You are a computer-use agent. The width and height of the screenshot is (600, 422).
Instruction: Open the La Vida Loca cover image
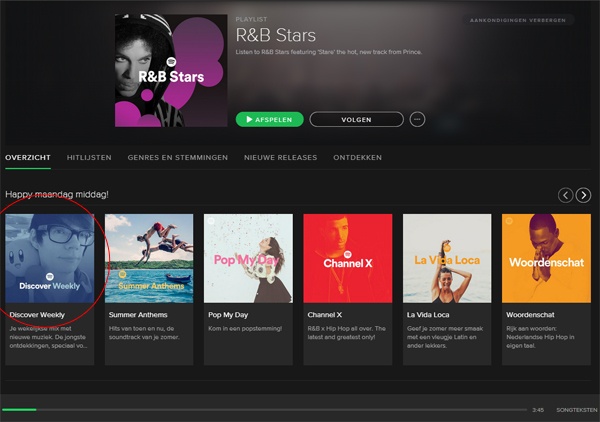click(x=447, y=258)
